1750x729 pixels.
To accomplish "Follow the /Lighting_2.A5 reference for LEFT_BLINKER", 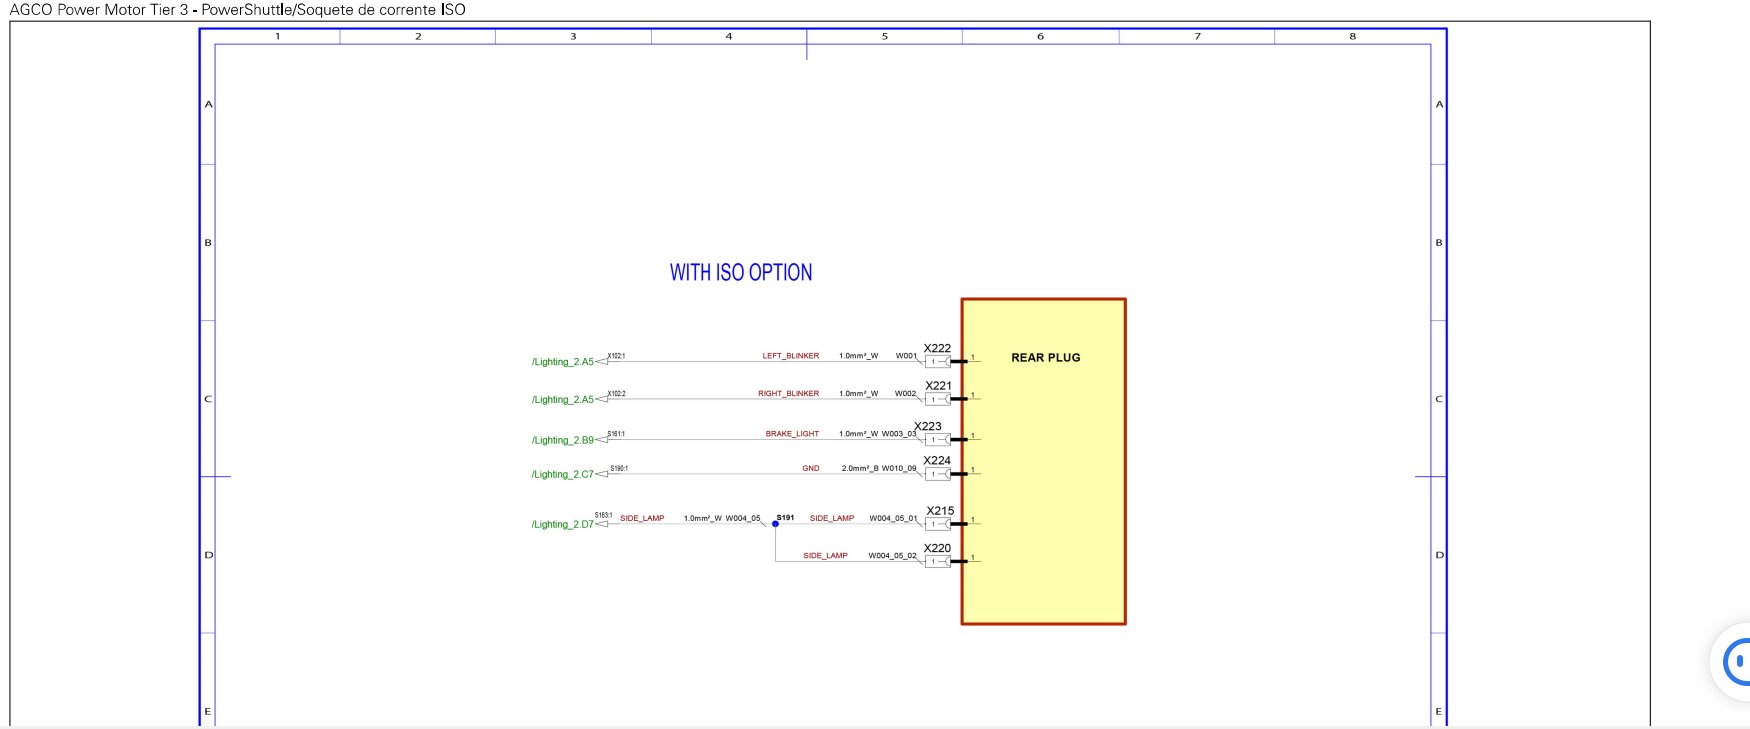I will 562,362.
